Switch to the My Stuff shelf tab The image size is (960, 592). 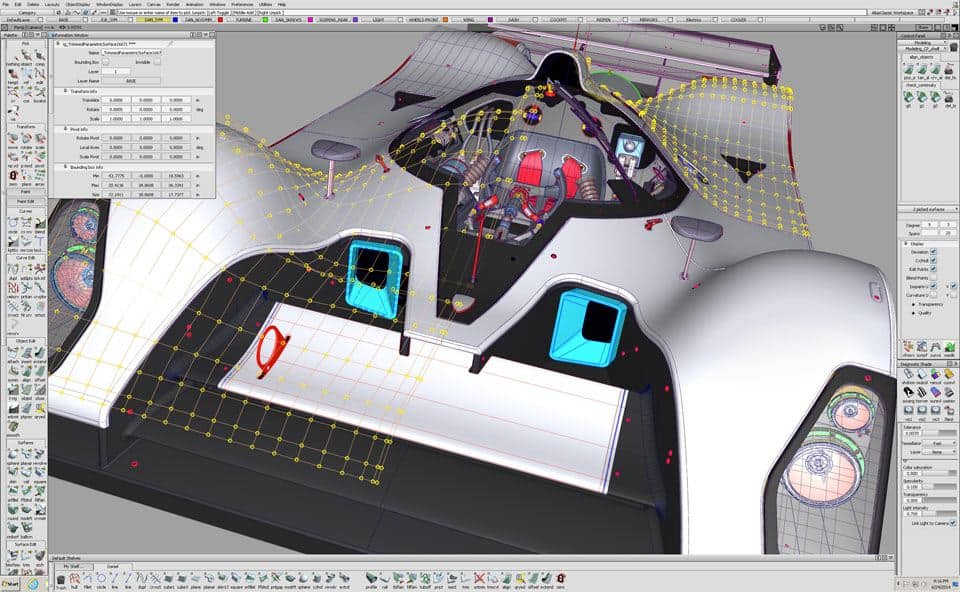(x=71, y=567)
